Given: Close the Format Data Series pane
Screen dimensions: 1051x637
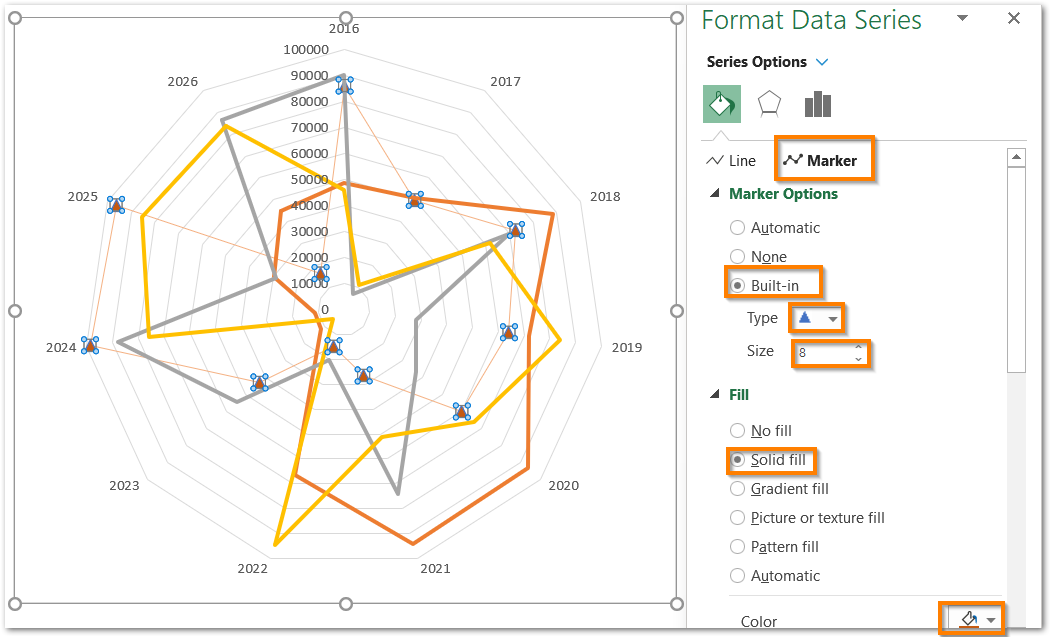Looking at the screenshot, I should pyautogui.click(x=1013, y=18).
